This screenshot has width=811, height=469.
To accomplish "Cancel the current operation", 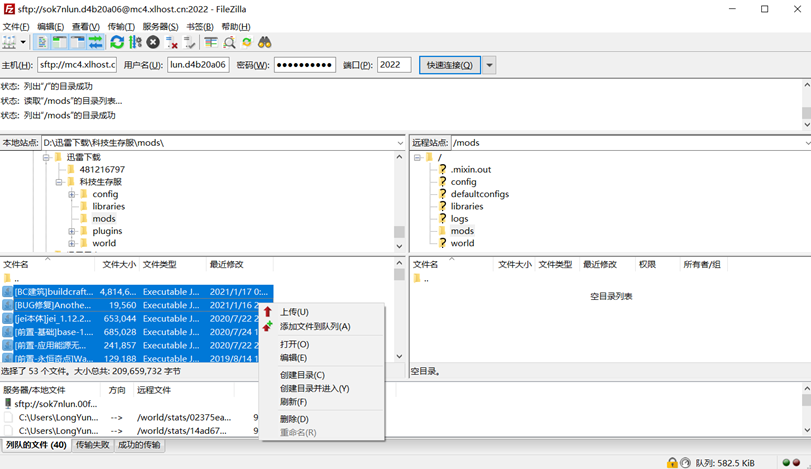I will (x=153, y=42).
